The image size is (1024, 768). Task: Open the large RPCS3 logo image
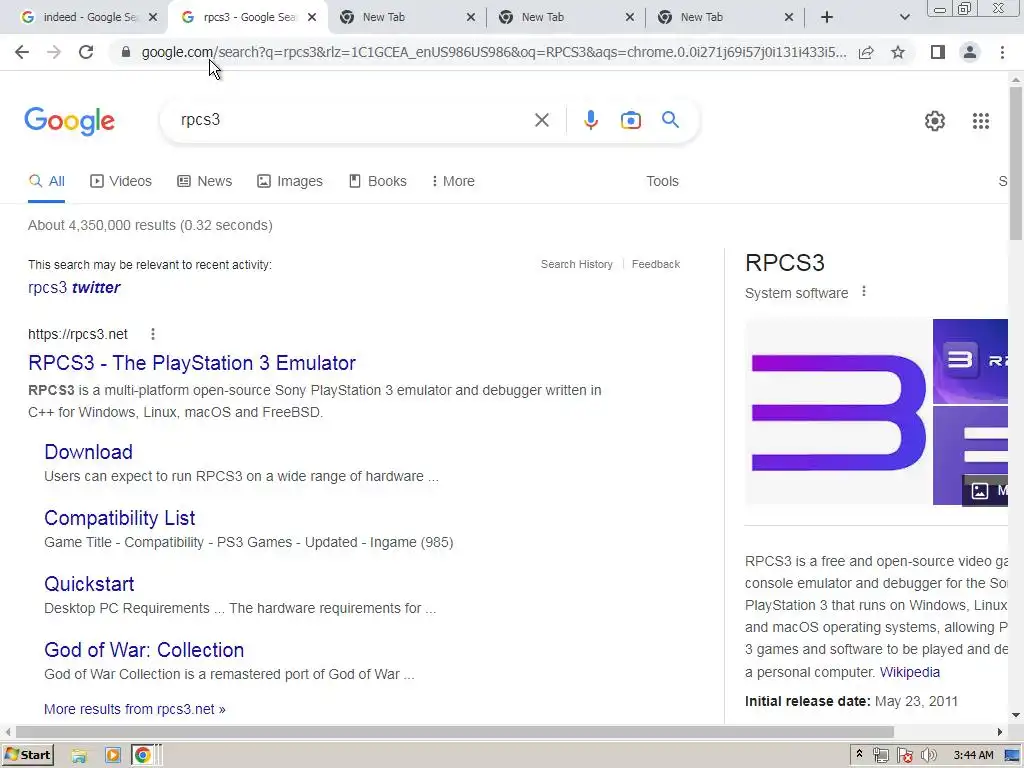point(839,412)
